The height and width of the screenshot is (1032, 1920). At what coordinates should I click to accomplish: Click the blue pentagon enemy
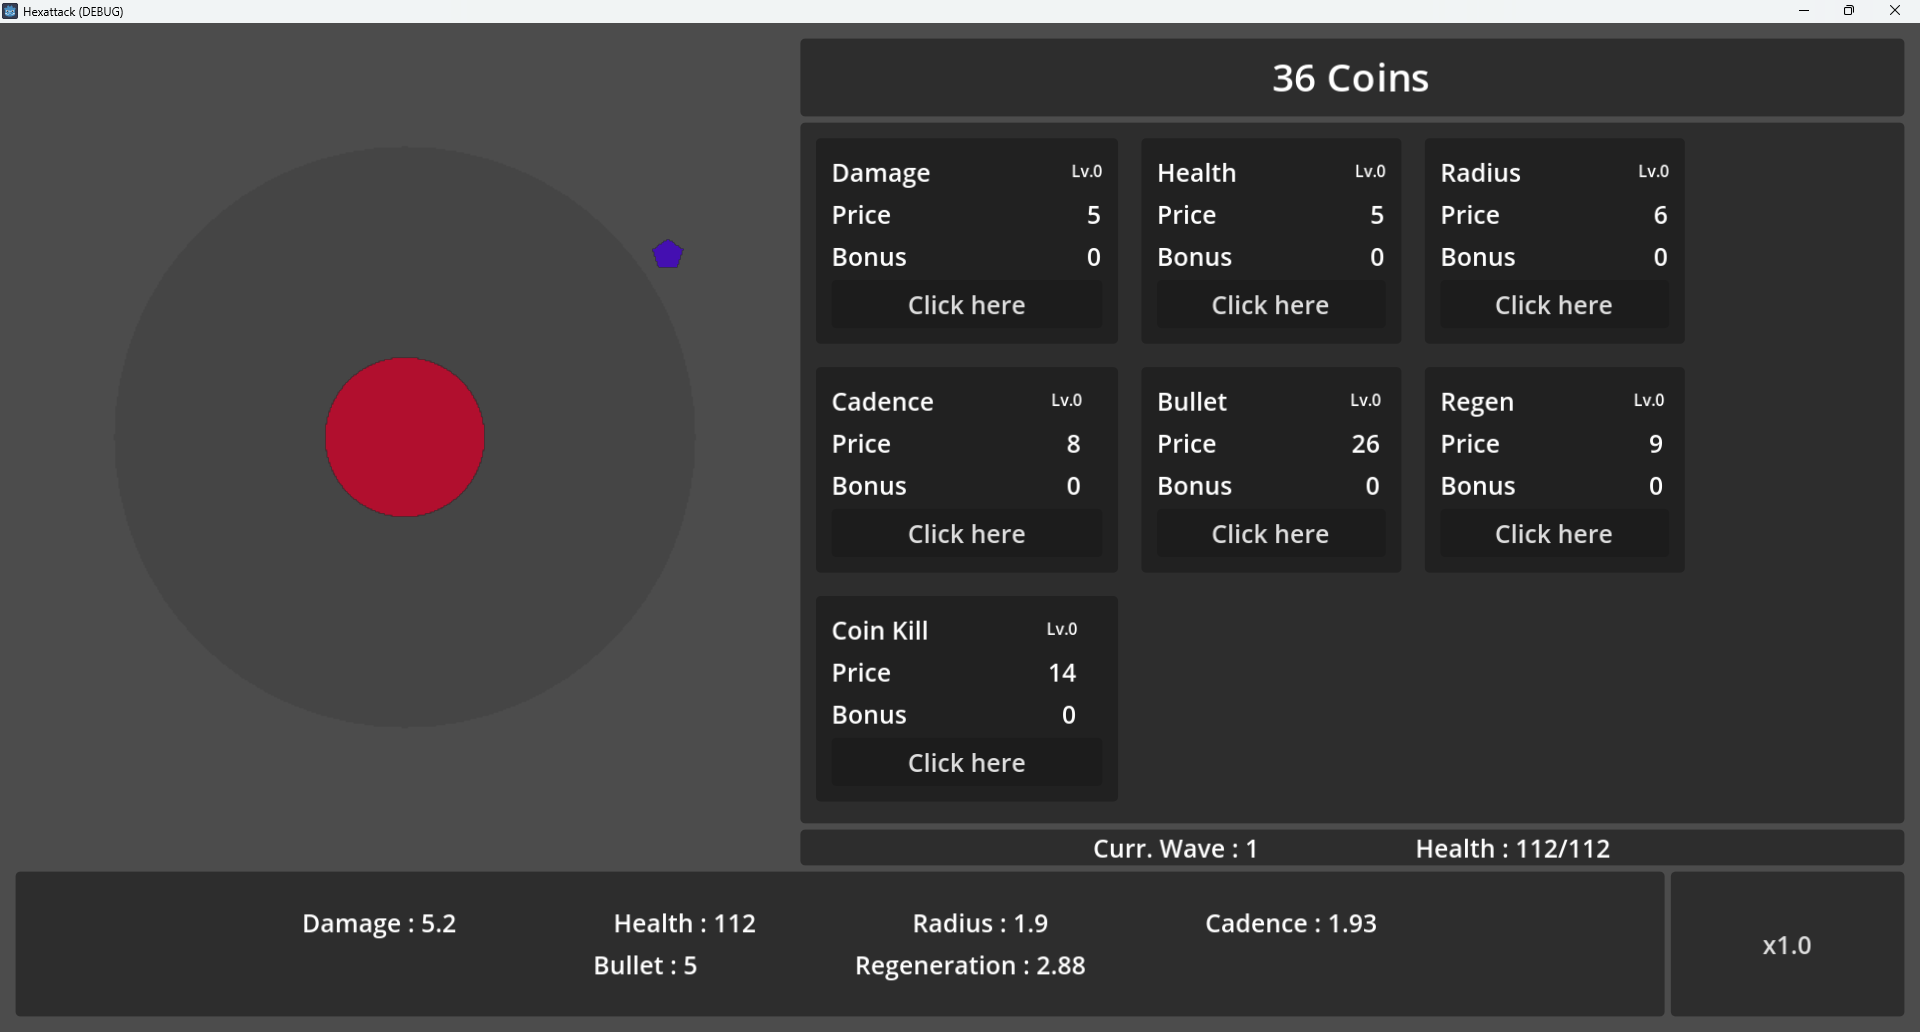(x=668, y=254)
